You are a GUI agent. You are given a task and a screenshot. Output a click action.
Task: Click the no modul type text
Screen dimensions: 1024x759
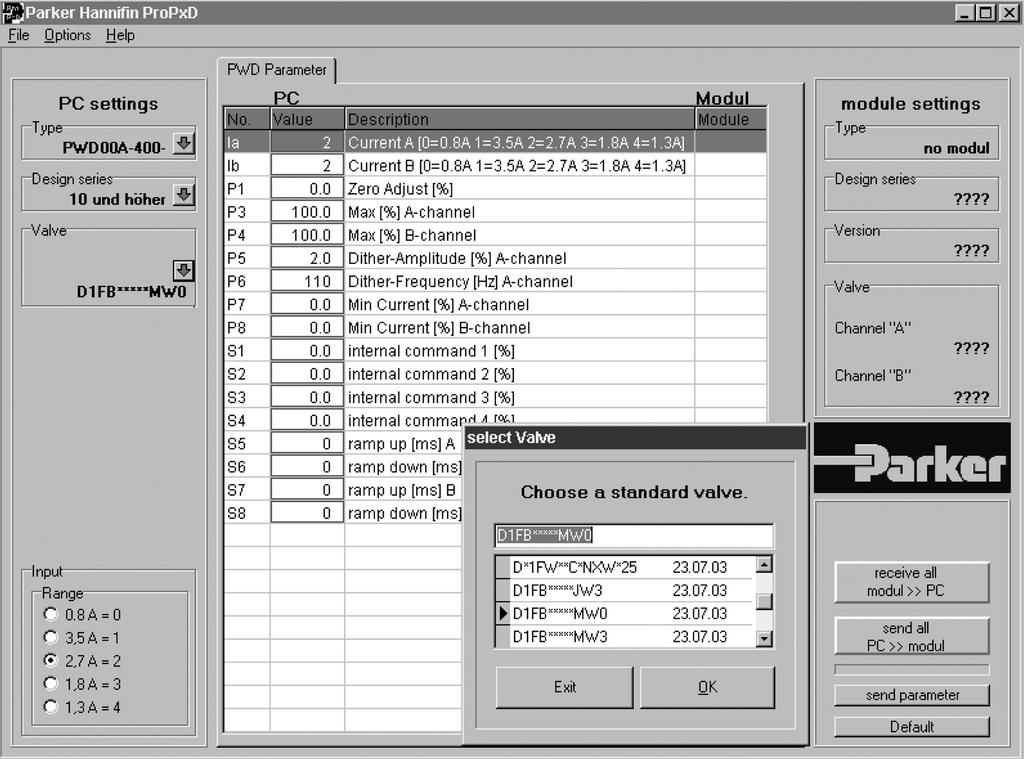coord(956,148)
